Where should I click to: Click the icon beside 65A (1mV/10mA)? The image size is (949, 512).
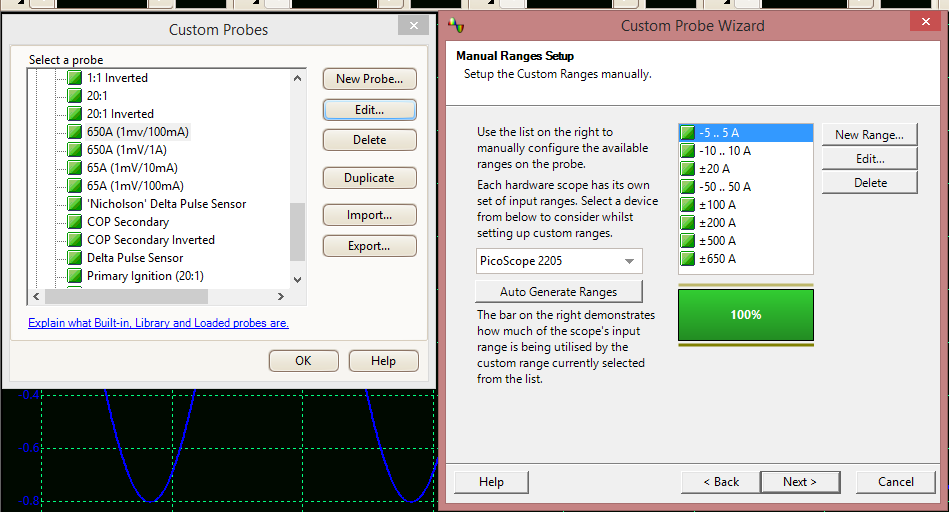point(74,168)
